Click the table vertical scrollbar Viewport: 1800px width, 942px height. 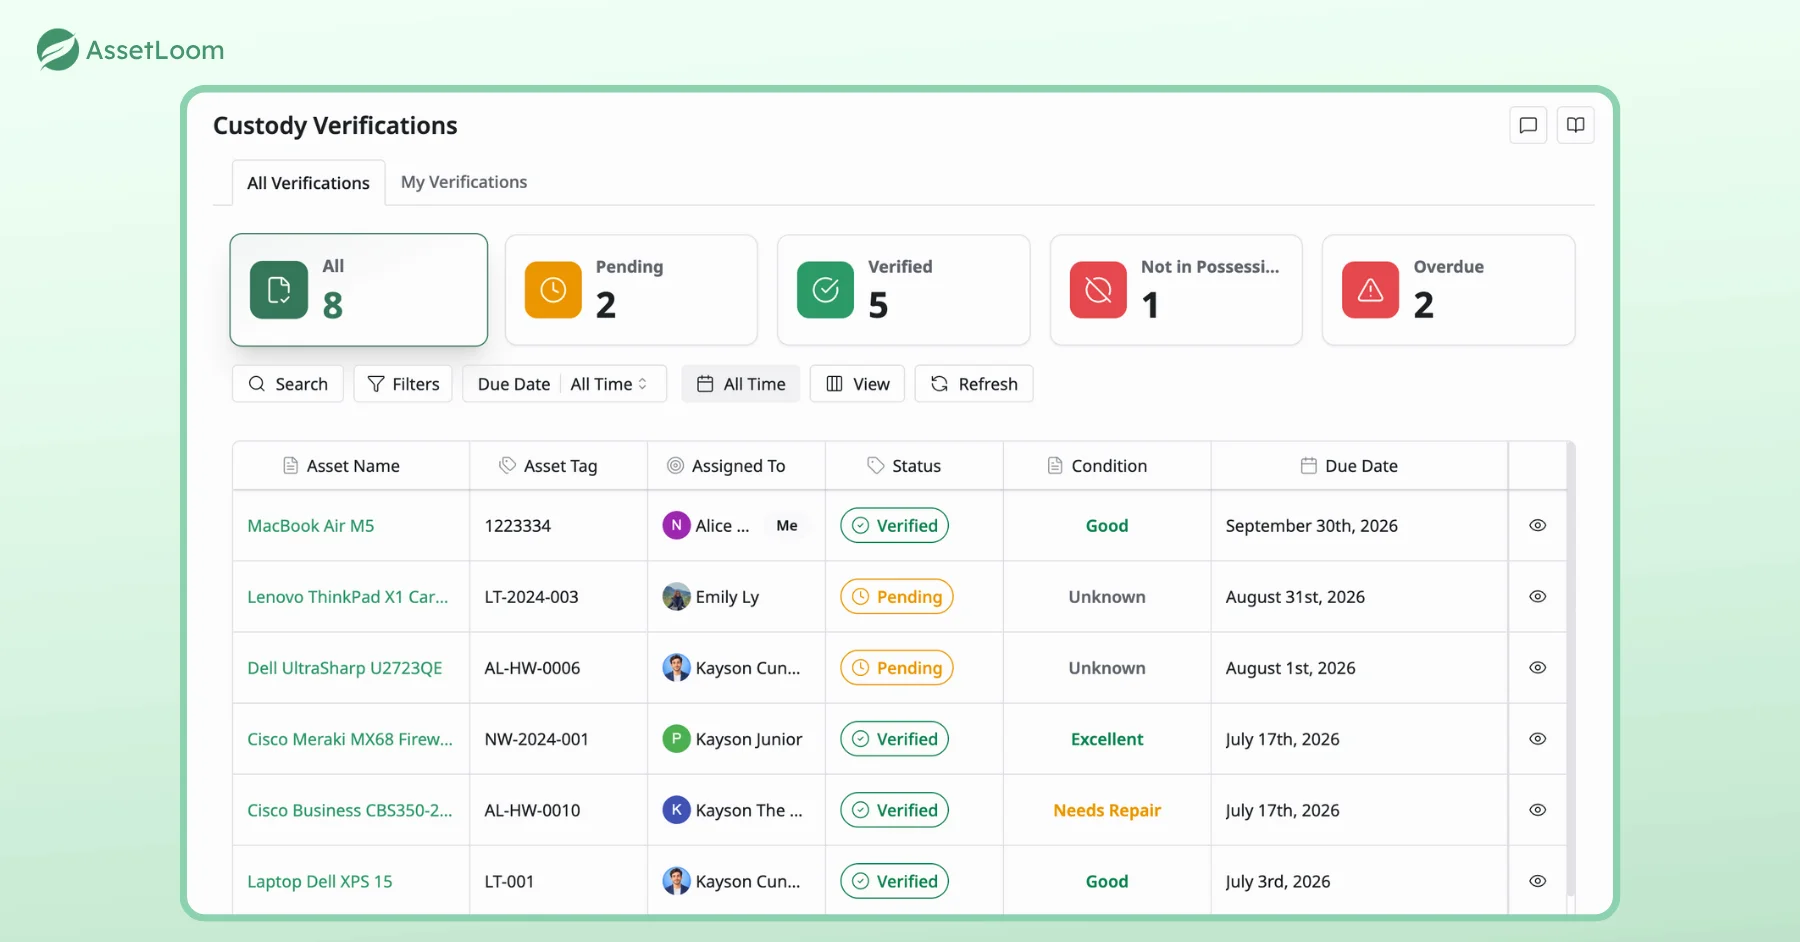1571,668
